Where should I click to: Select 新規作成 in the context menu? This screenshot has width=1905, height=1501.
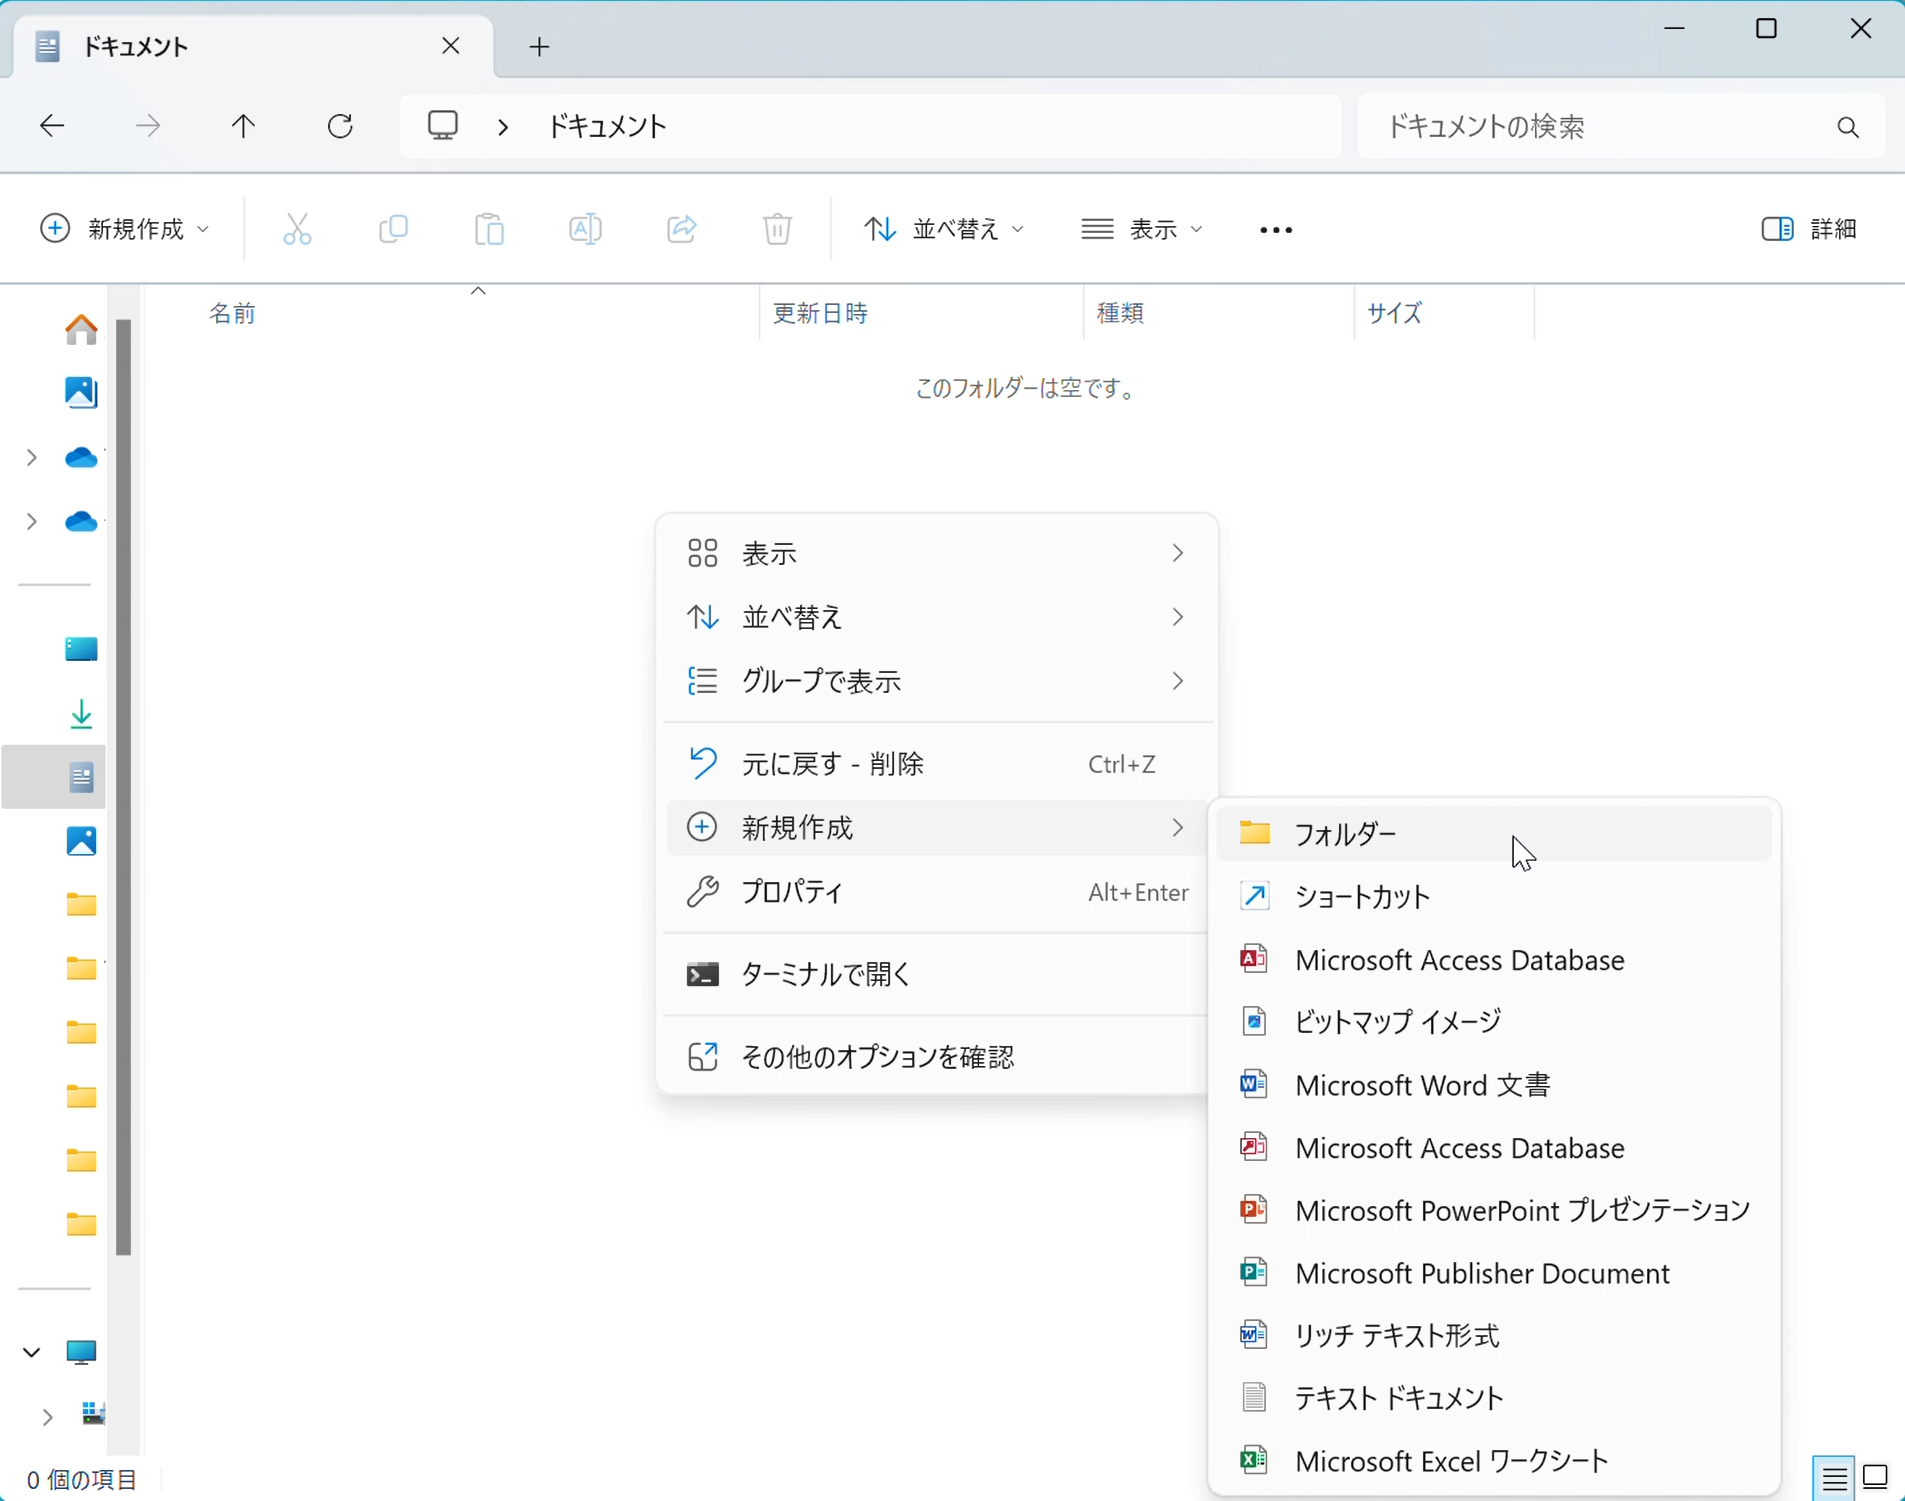937,828
